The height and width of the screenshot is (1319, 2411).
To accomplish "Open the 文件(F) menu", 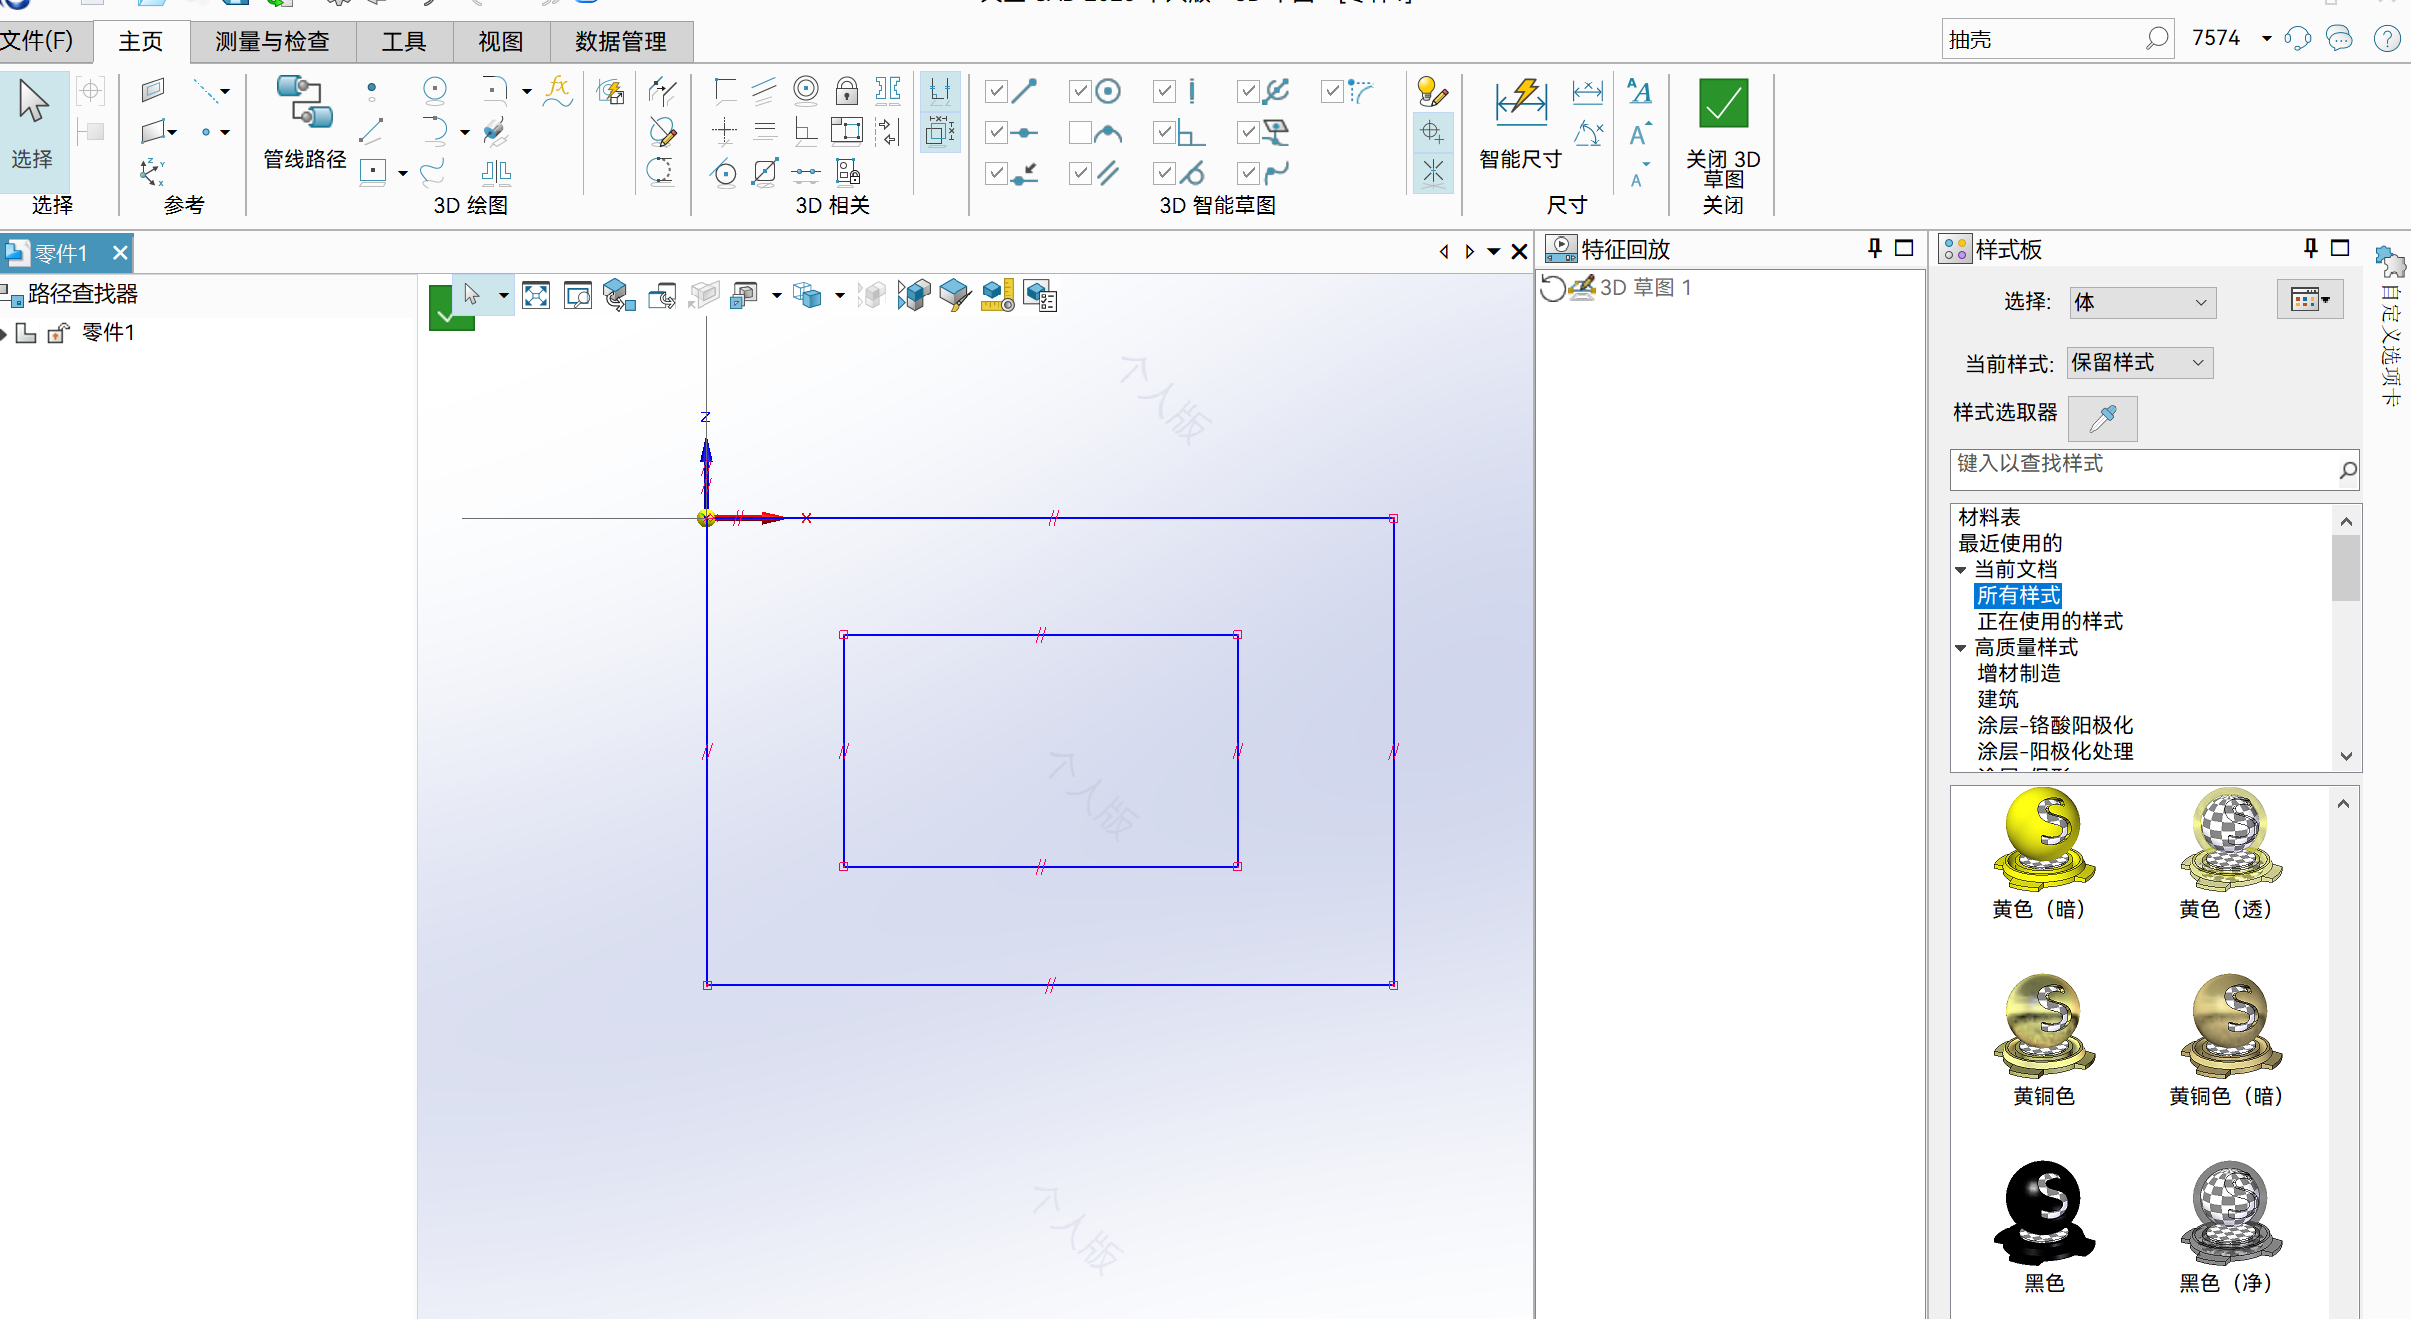I will coord(38,41).
